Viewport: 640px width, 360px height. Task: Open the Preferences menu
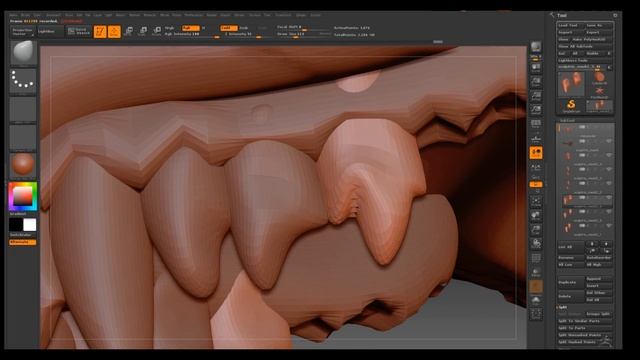tap(193, 15)
